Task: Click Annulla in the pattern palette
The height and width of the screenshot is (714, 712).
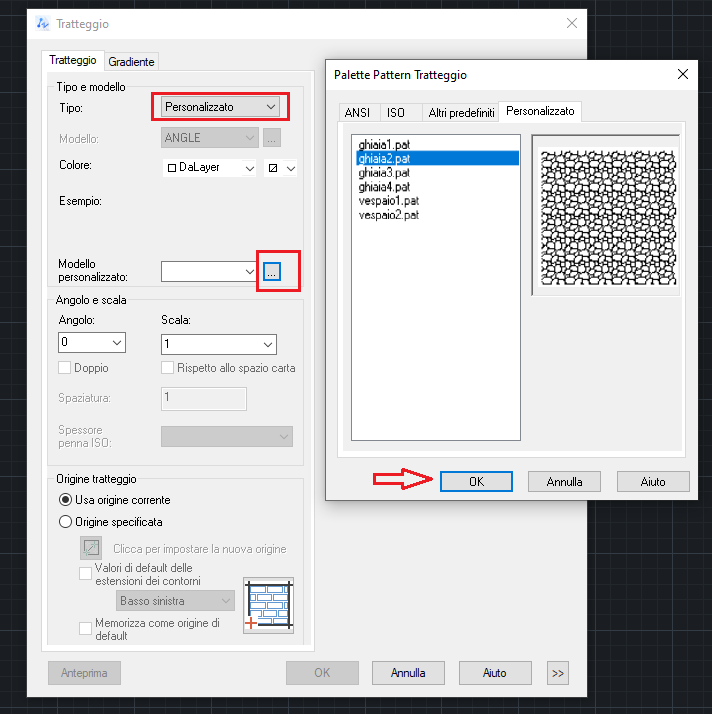Action: [564, 481]
